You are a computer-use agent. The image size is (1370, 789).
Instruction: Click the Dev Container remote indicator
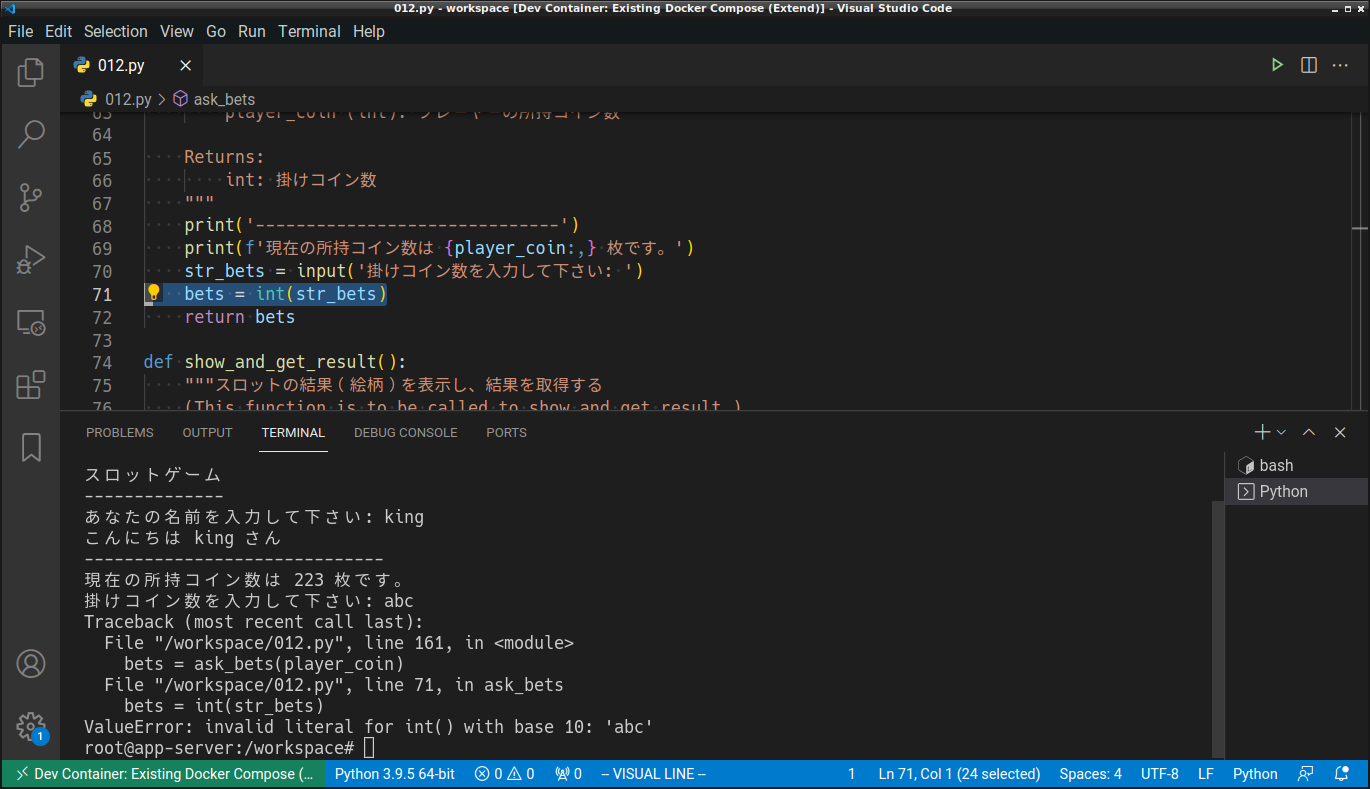coord(163,773)
